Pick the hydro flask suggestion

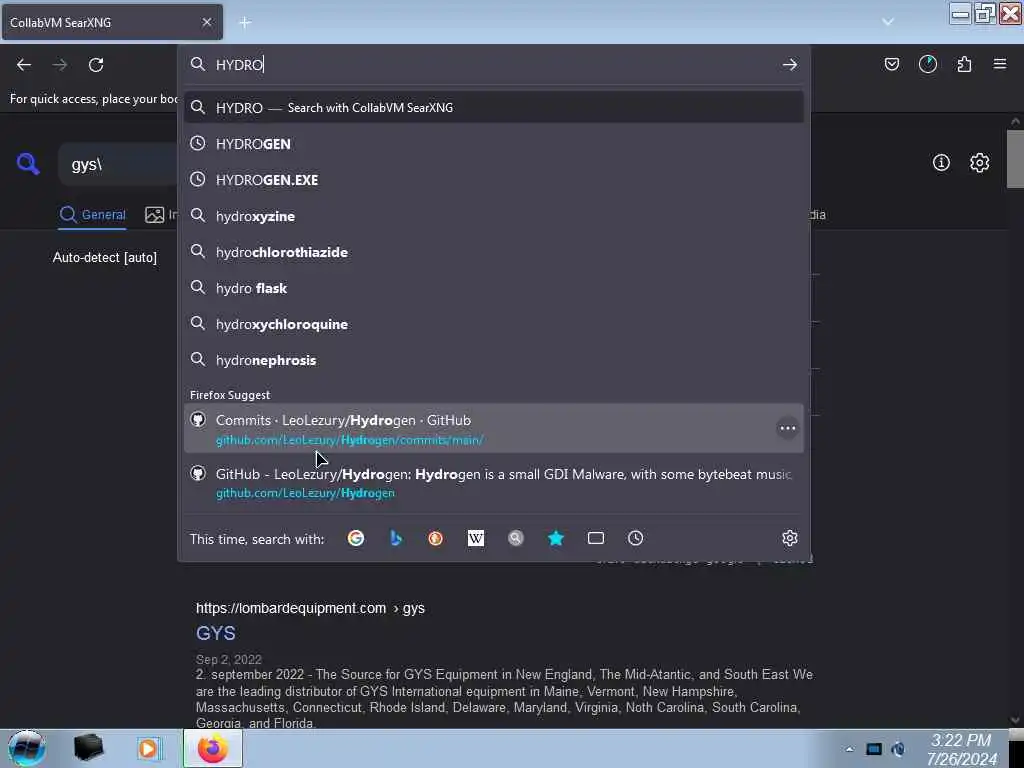pyautogui.click(x=494, y=288)
